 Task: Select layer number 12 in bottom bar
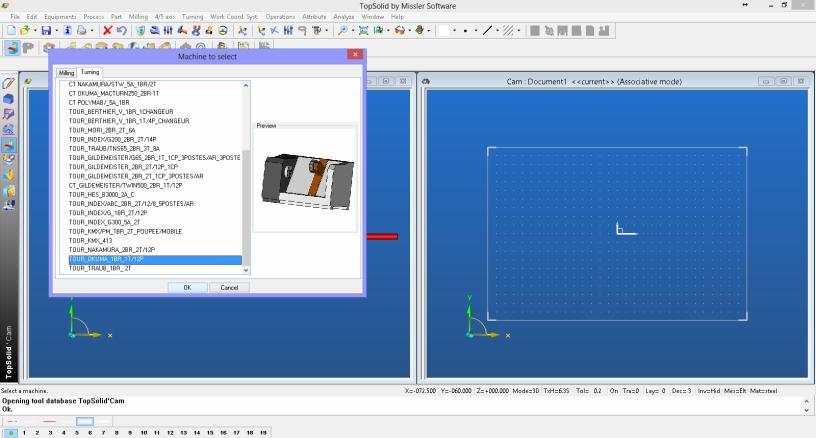tap(170, 433)
